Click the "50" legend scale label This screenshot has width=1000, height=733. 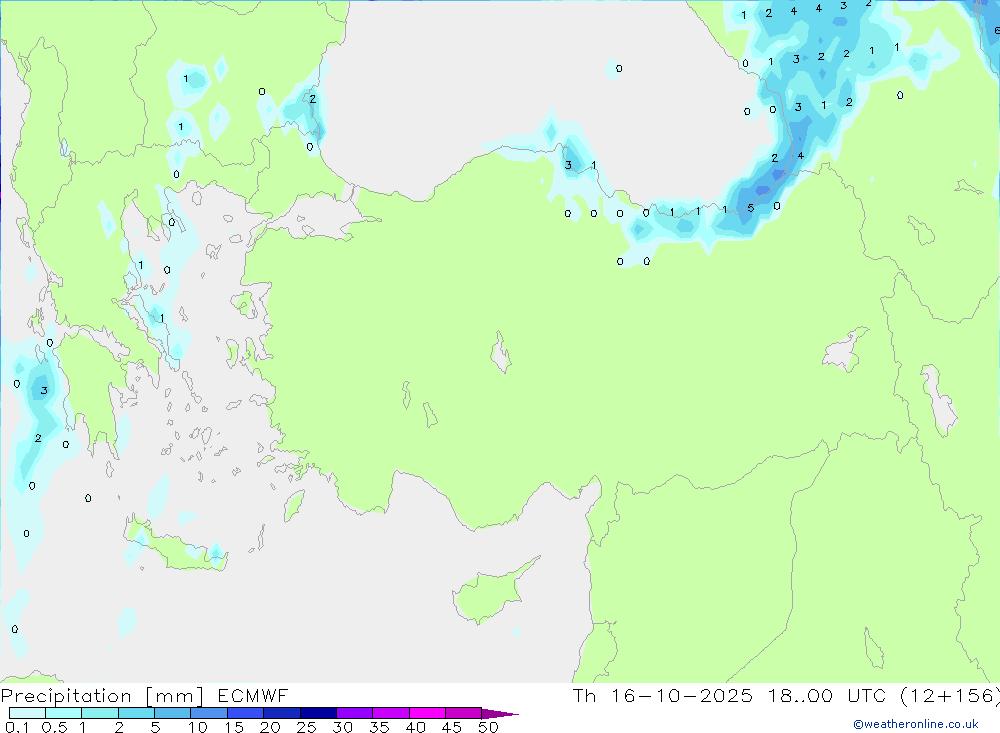coord(488,727)
